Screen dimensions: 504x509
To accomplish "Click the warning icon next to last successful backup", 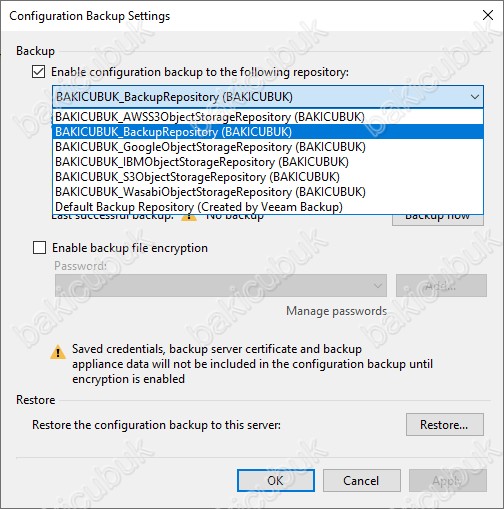I will tap(189, 217).
